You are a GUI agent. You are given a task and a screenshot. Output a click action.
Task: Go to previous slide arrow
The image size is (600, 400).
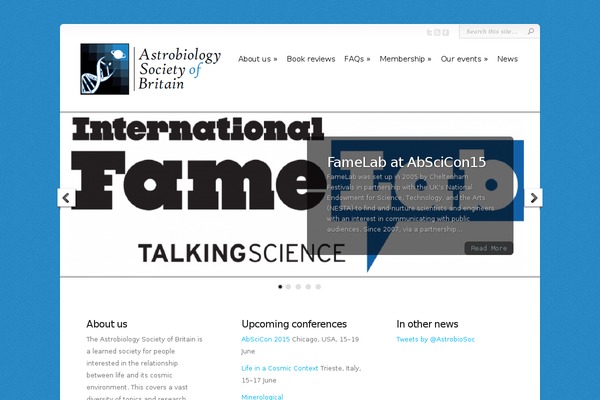[66, 198]
